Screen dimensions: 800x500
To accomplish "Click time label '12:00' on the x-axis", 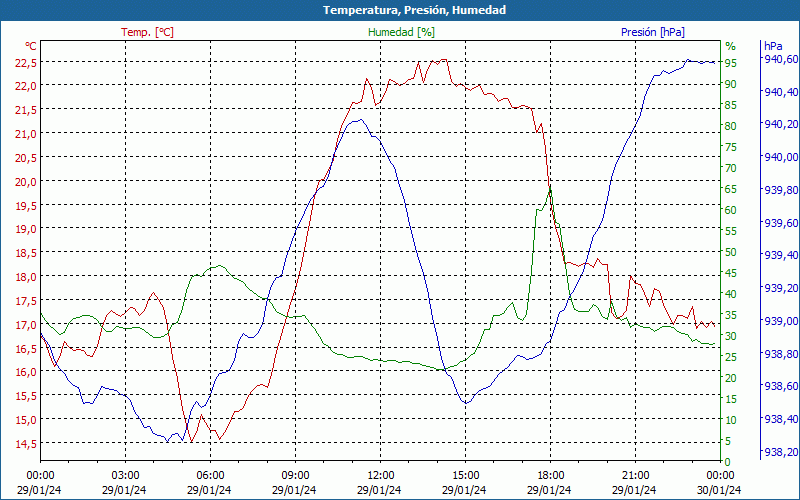I will [381, 476].
